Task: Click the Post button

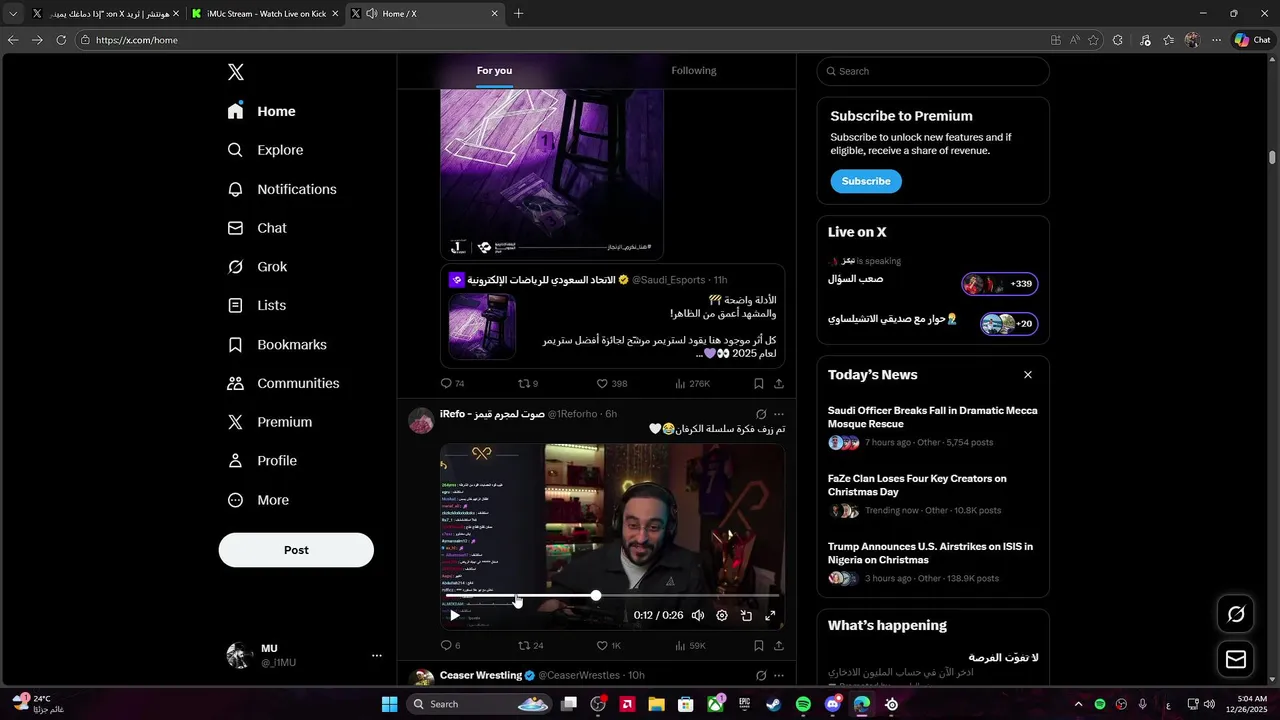Action: (x=296, y=550)
